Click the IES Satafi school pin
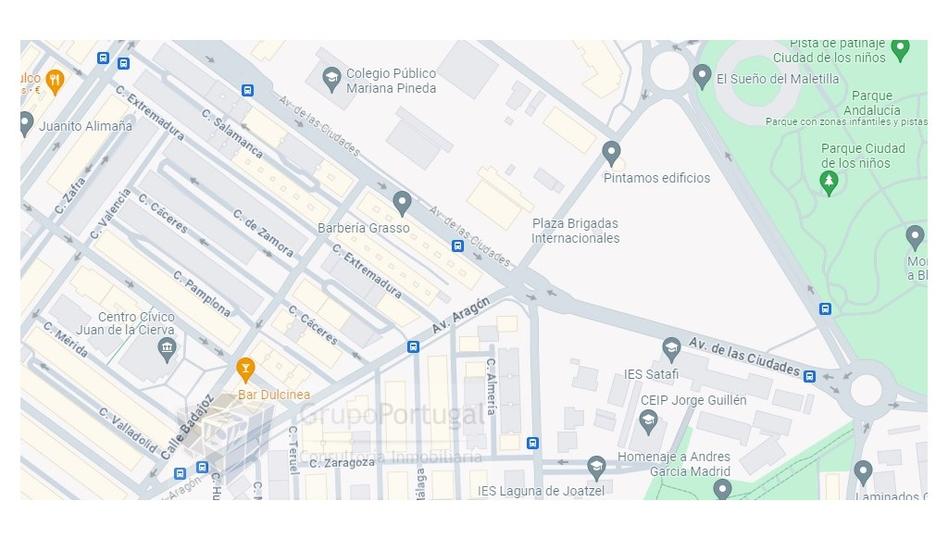The image size is (948, 542). pyautogui.click(x=670, y=350)
